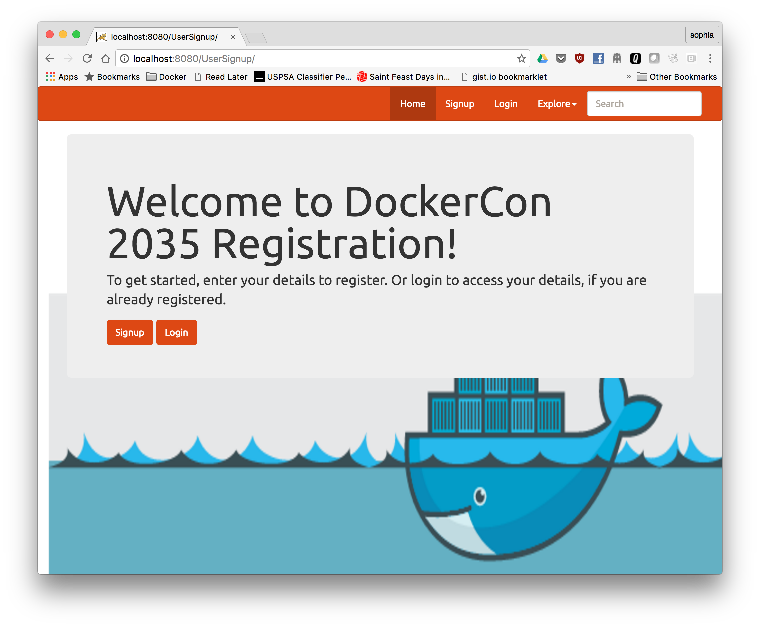Go to Signup in the navigation bar
The height and width of the screenshot is (627, 759).
click(459, 104)
